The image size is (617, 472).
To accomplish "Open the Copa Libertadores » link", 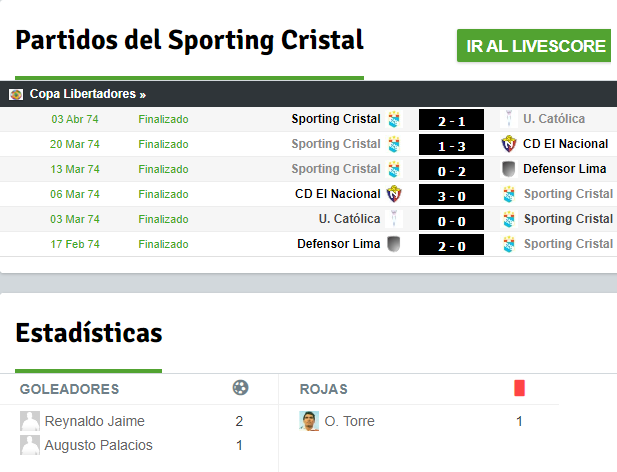I will click(88, 94).
